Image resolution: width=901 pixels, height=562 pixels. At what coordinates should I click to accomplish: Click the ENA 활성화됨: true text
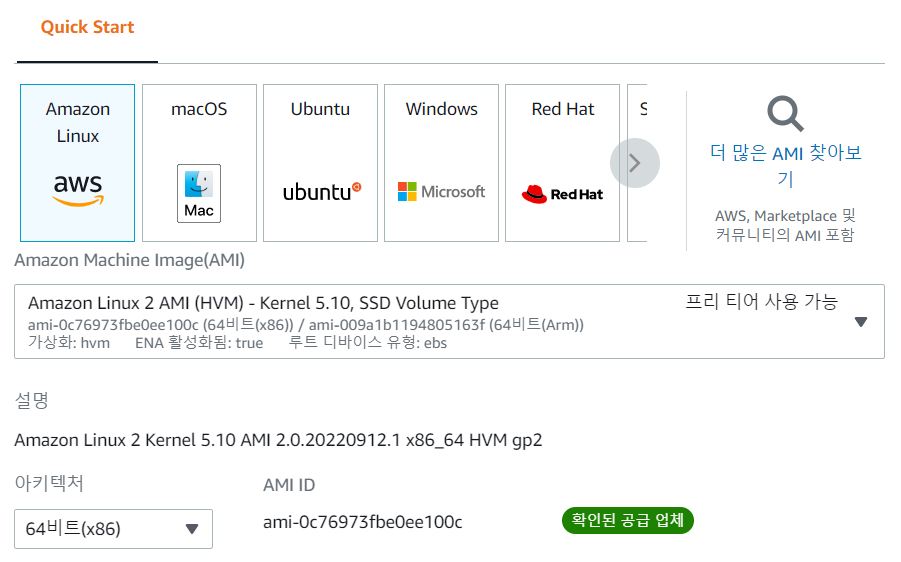pyautogui.click(x=199, y=343)
